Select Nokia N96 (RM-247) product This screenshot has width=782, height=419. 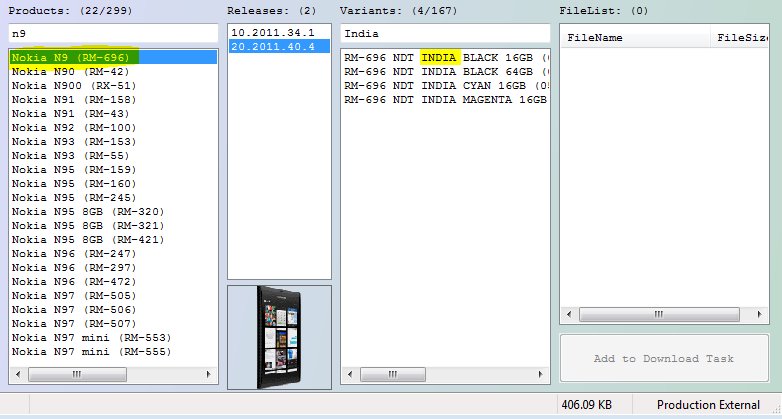[113, 253]
